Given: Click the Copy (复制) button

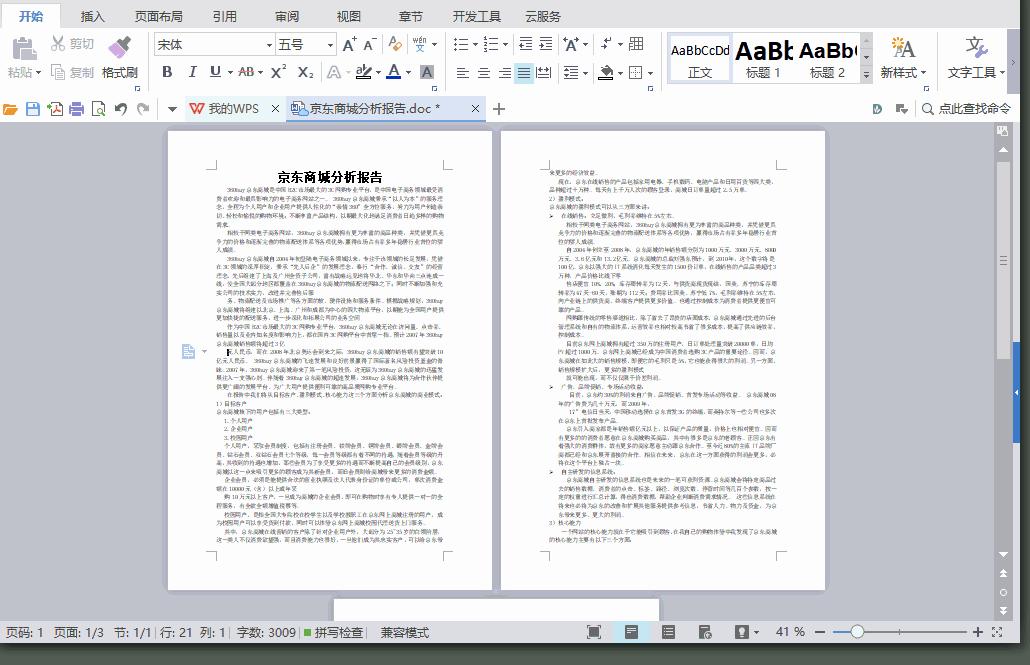Looking at the screenshot, I should coord(72,72).
